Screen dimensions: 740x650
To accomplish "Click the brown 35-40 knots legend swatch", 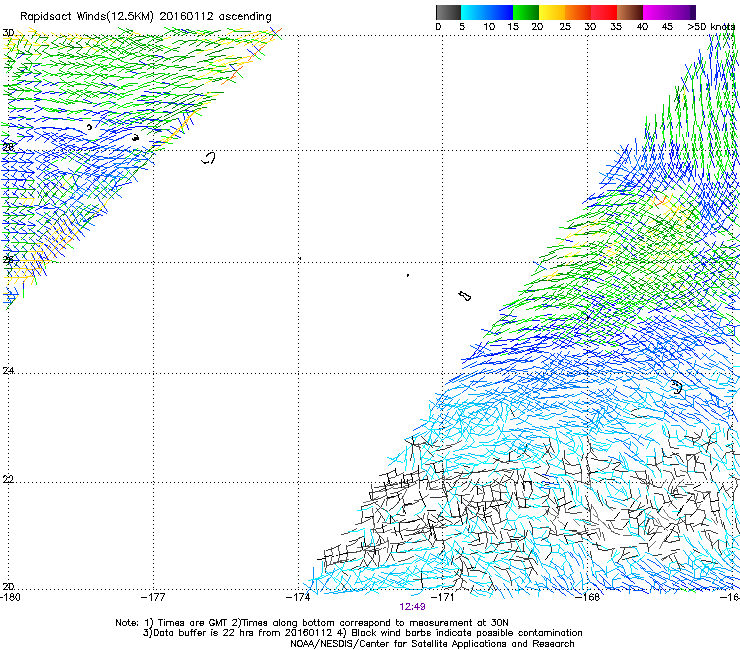I will [x=630, y=12].
